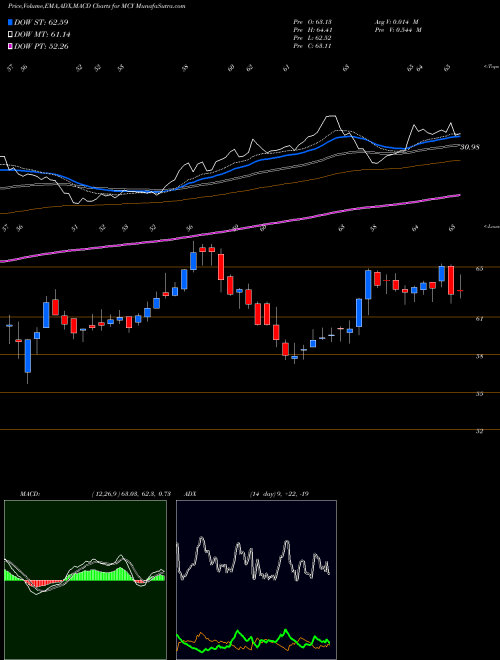Viewport: 500px width, 660px height.
Task: Click the 65 price axis label
Action: tap(479, 269)
